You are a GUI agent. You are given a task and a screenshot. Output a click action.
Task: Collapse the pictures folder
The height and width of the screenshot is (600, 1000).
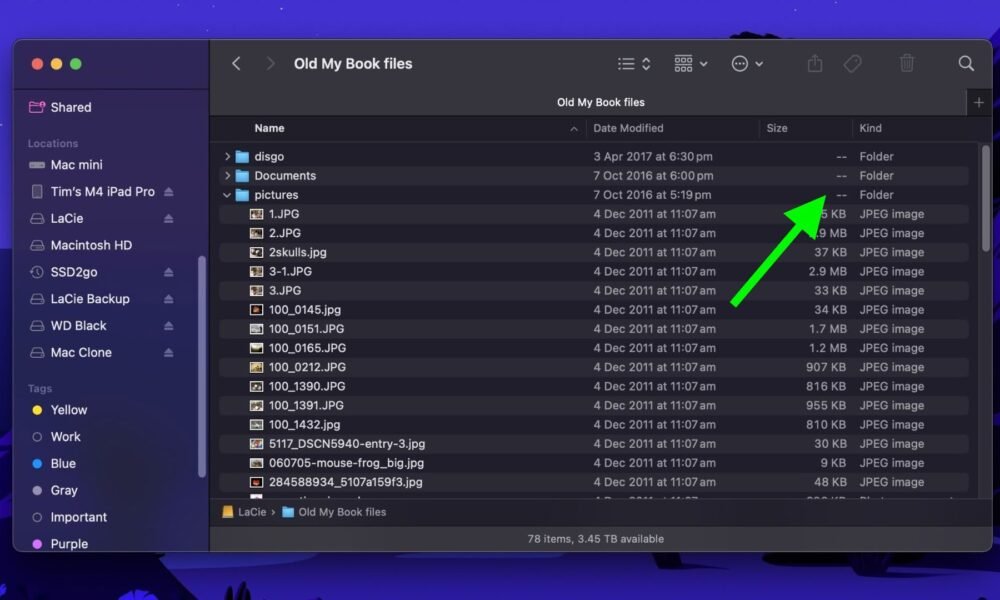(228, 195)
